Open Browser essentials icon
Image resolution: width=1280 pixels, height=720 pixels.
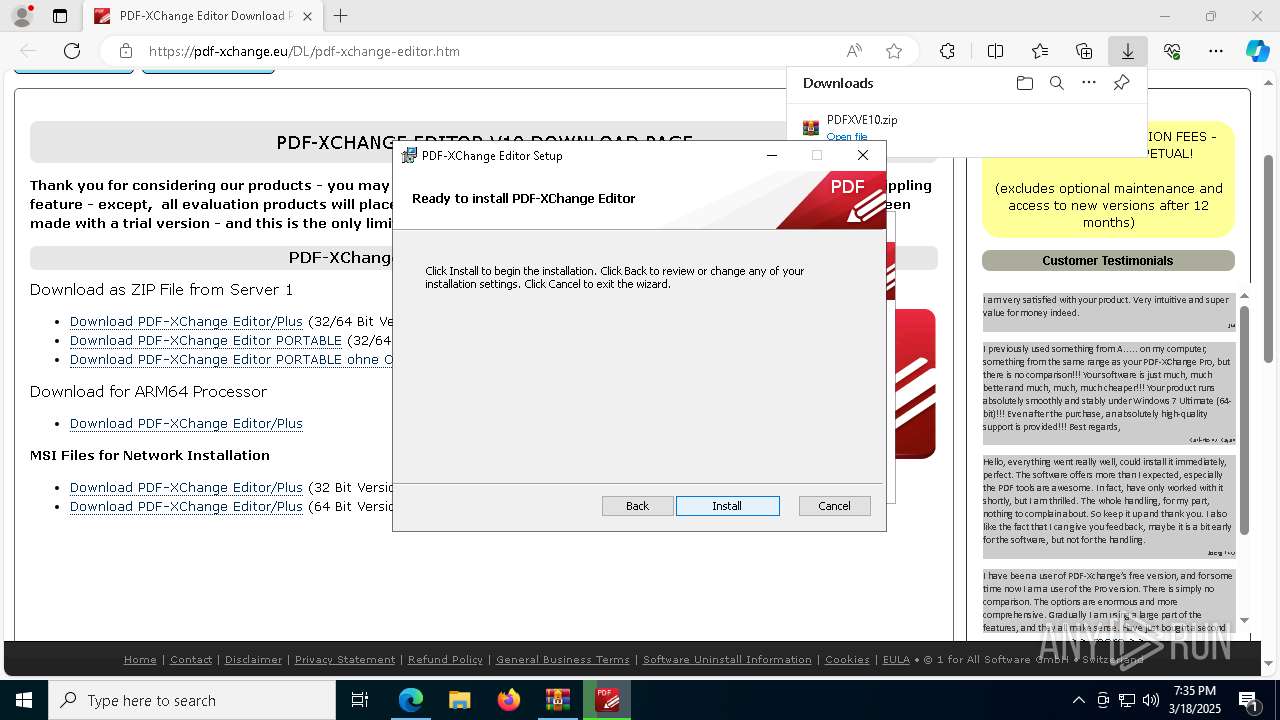click(x=1172, y=51)
